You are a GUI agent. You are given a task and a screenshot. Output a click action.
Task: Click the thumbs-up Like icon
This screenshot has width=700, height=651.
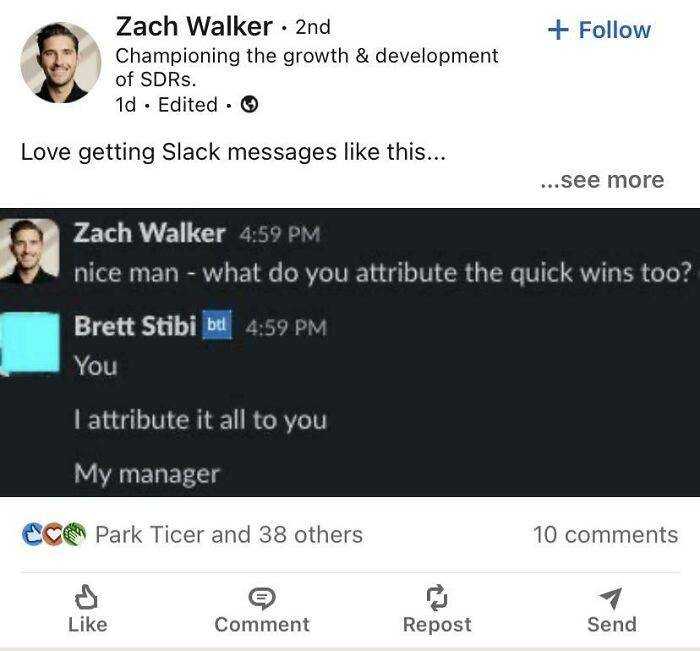pyautogui.click(x=87, y=599)
